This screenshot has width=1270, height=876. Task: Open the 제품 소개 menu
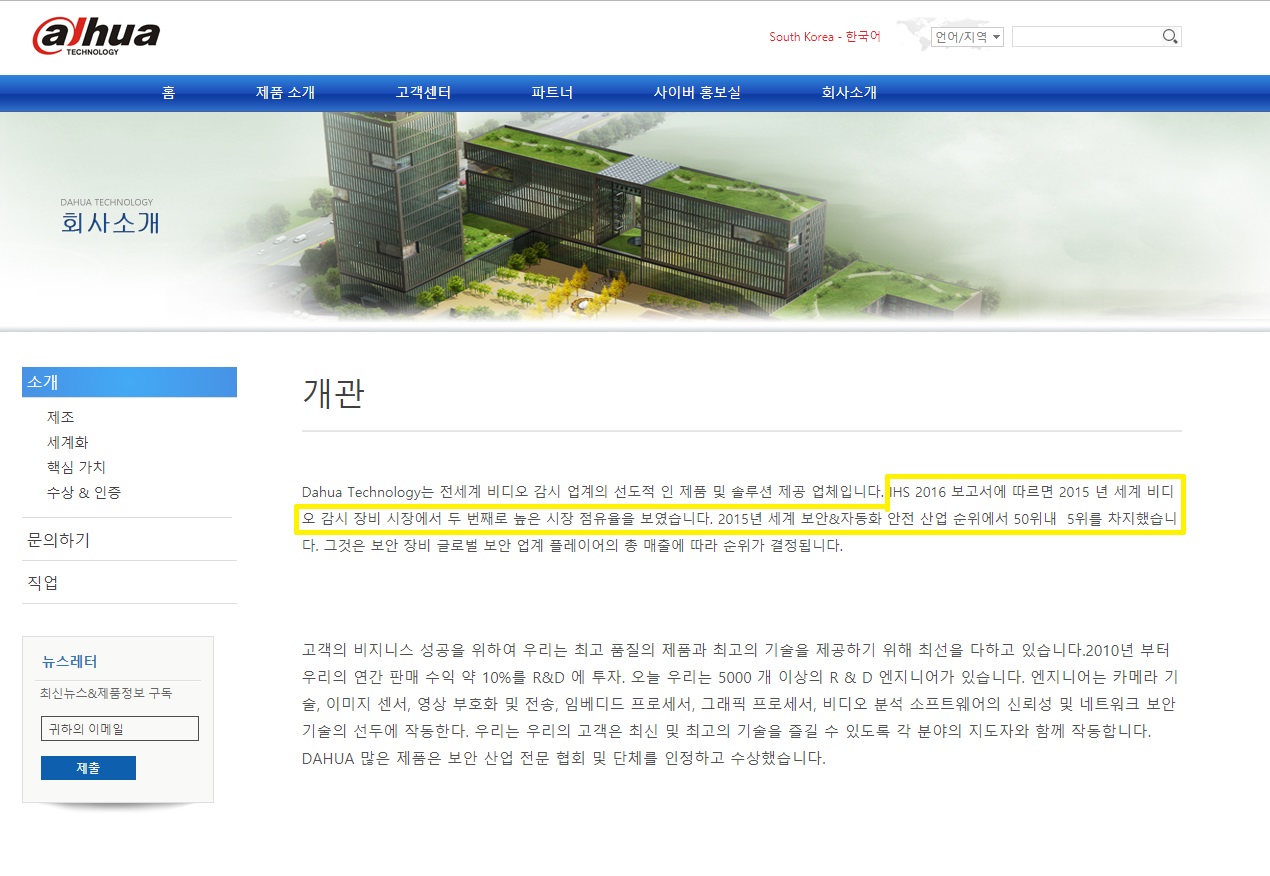286,93
